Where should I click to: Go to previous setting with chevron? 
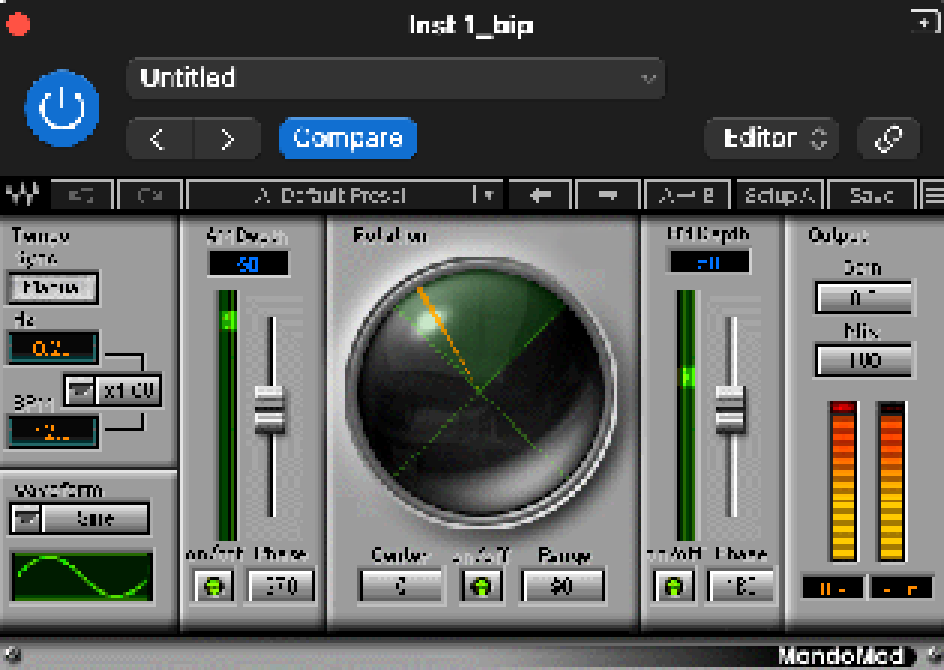[x=159, y=139]
